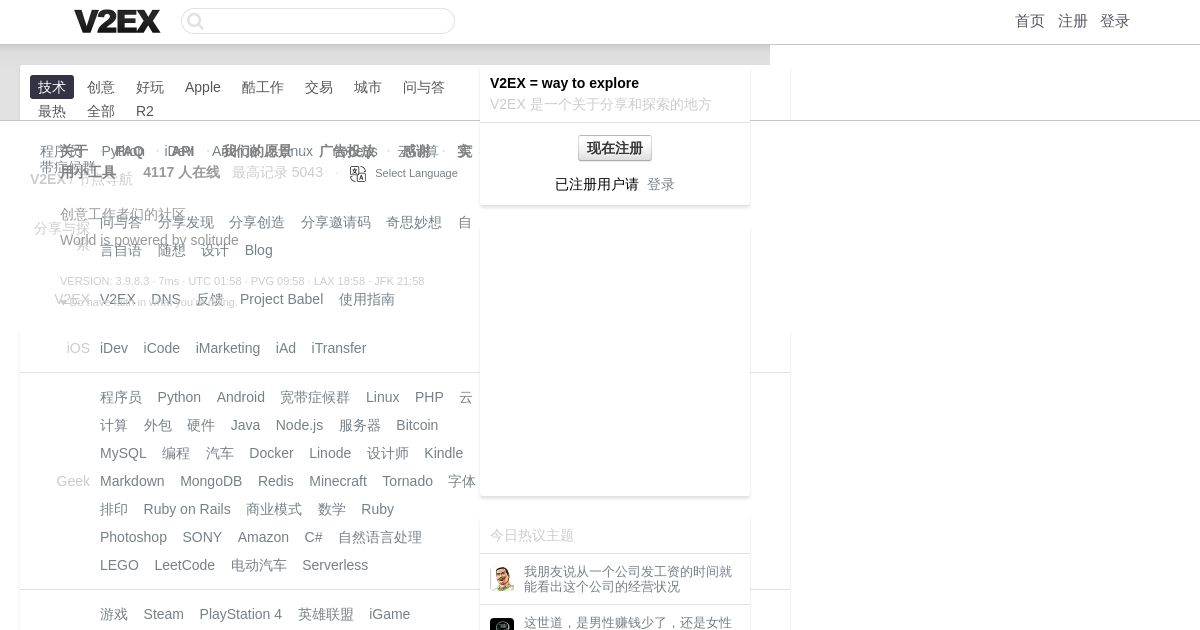Open Minecraft node link
1200x630 pixels.
338,481
